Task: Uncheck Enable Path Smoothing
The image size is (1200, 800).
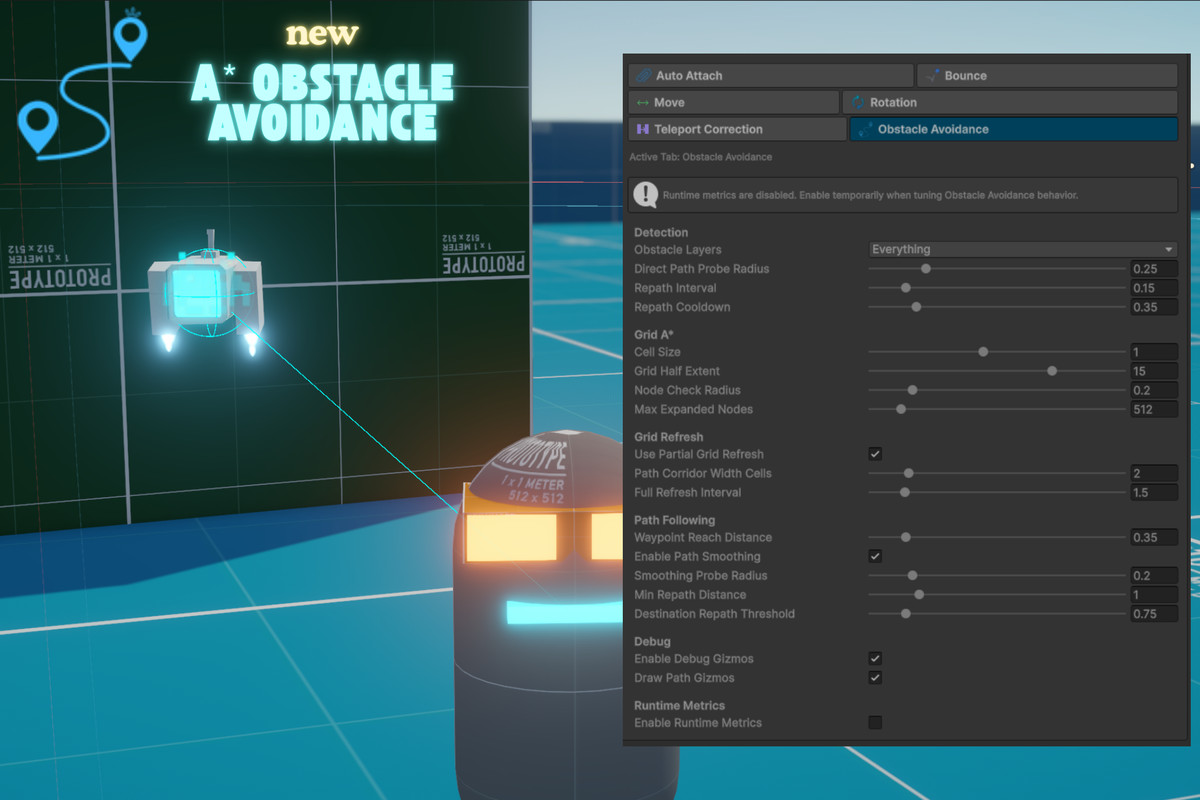Action: coord(875,556)
